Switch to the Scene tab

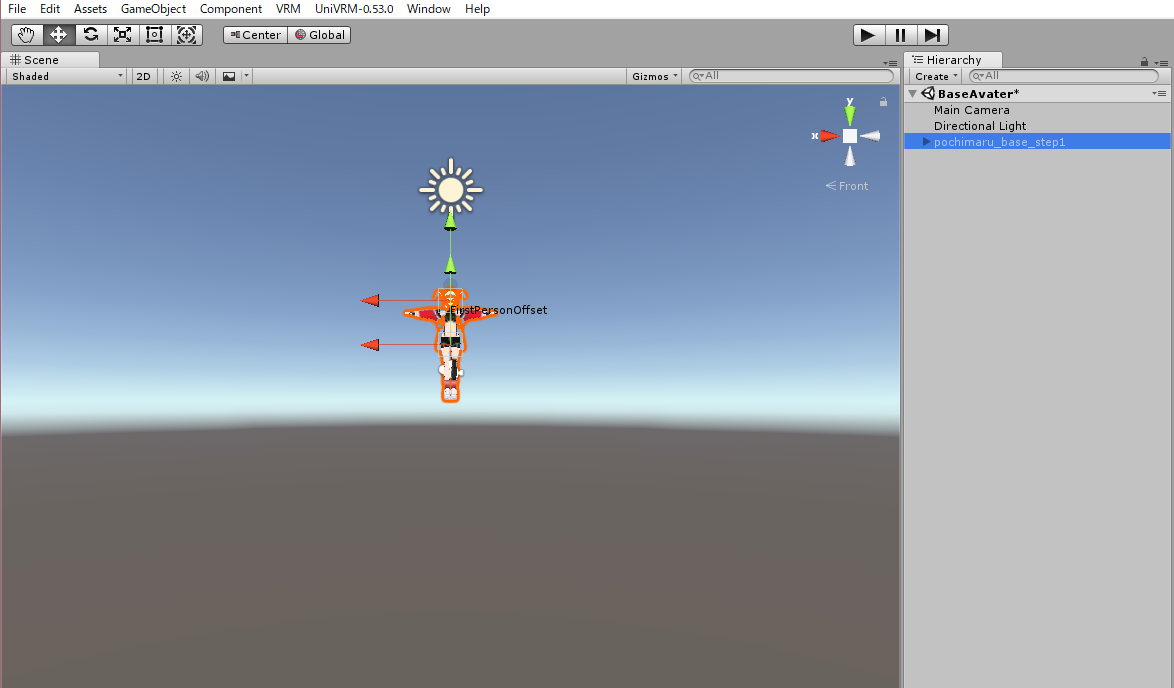click(x=51, y=60)
